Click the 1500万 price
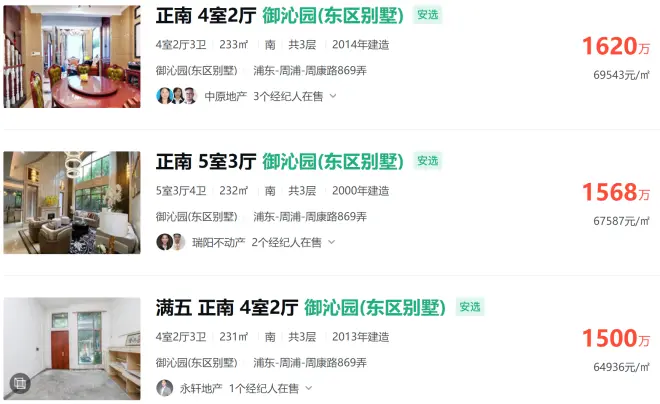Viewport: 660px width, 404px height. tap(616, 338)
